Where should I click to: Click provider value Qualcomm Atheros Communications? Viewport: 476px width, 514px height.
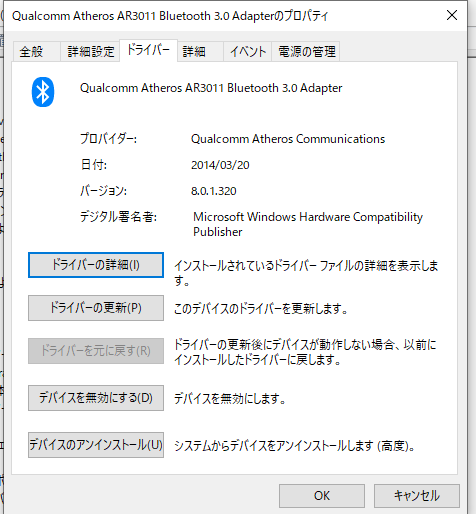pyautogui.click(x=288, y=139)
